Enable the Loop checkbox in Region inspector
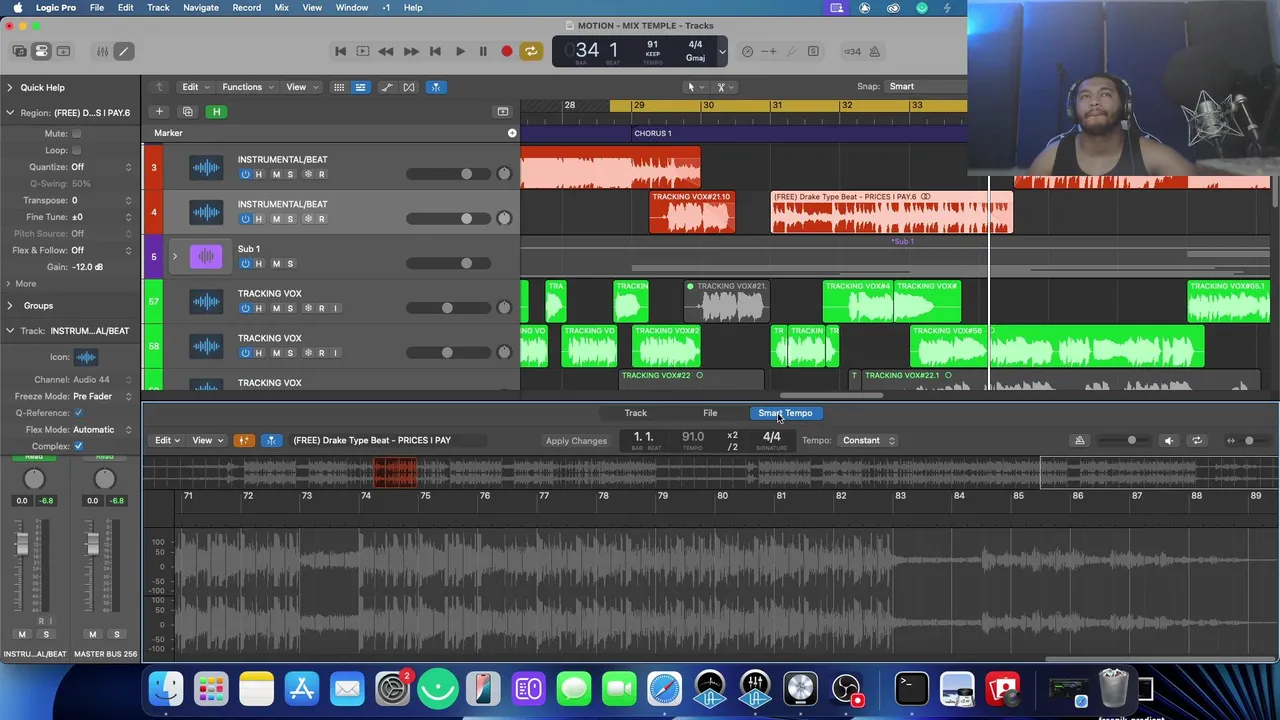The width and height of the screenshot is (1280, 720). (x=76, y=150)
